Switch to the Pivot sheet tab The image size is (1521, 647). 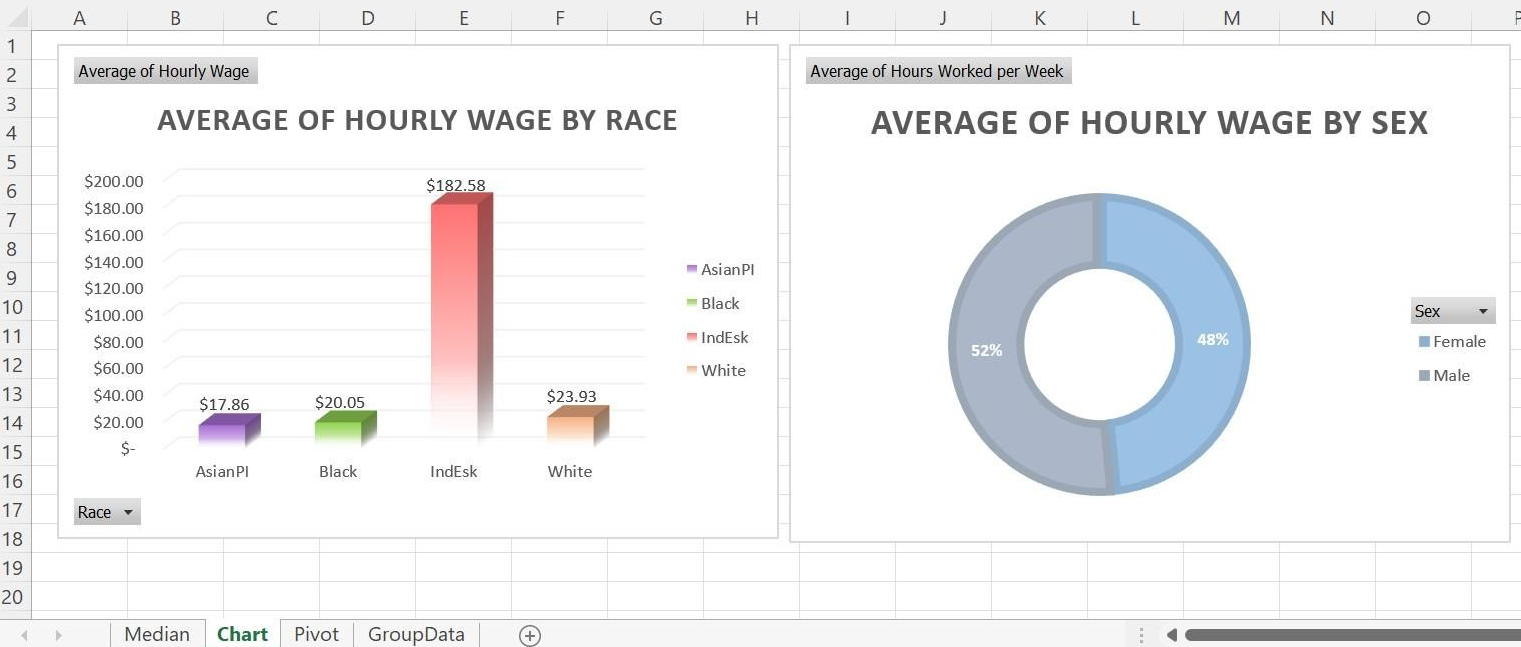coord(316,635)
